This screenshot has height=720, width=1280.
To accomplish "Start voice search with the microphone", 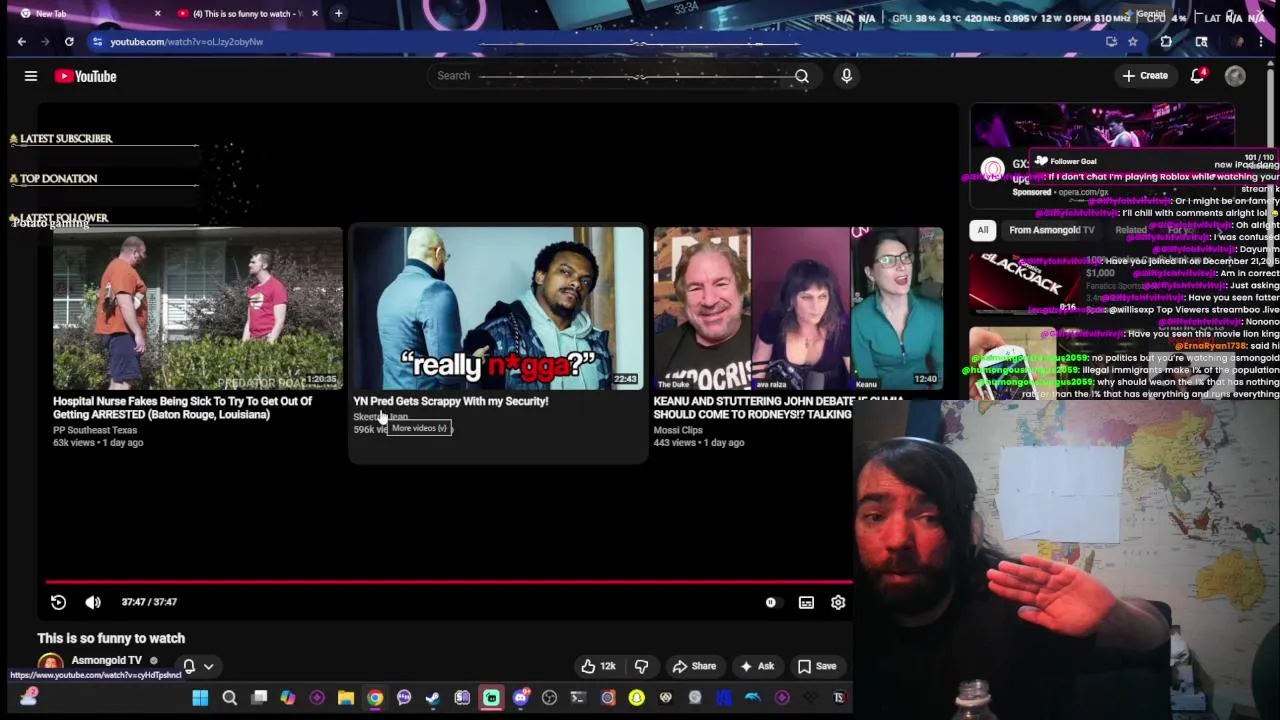I will (846, 76).
